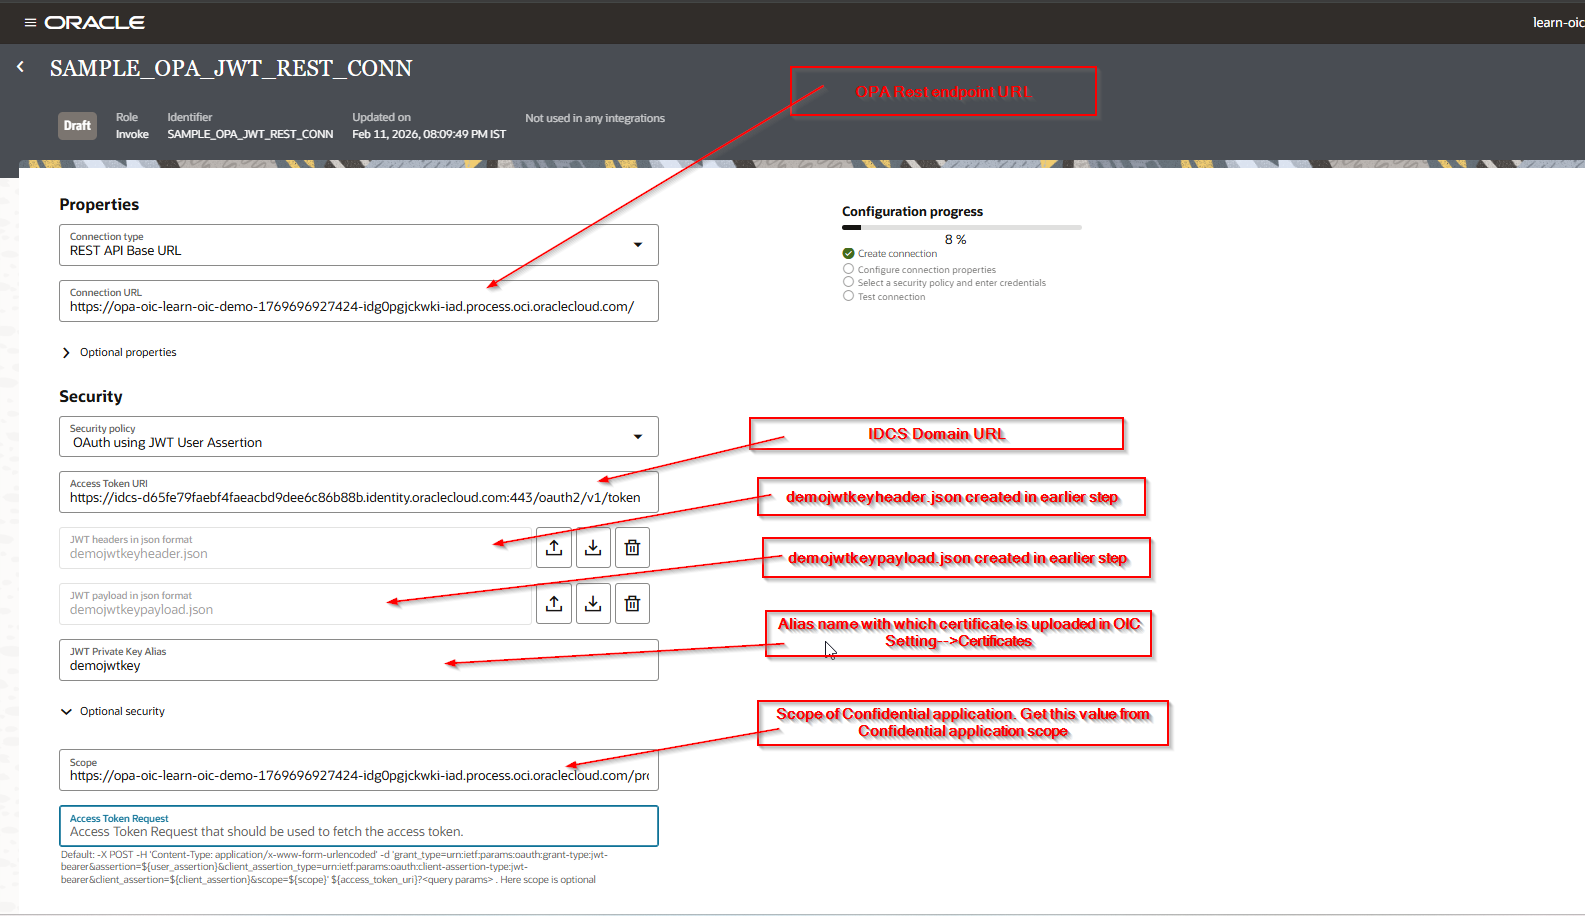Download the JWT headers JSON file
Screen dimensions: 1585x916
pyautogui.click(x=593, y=547)
